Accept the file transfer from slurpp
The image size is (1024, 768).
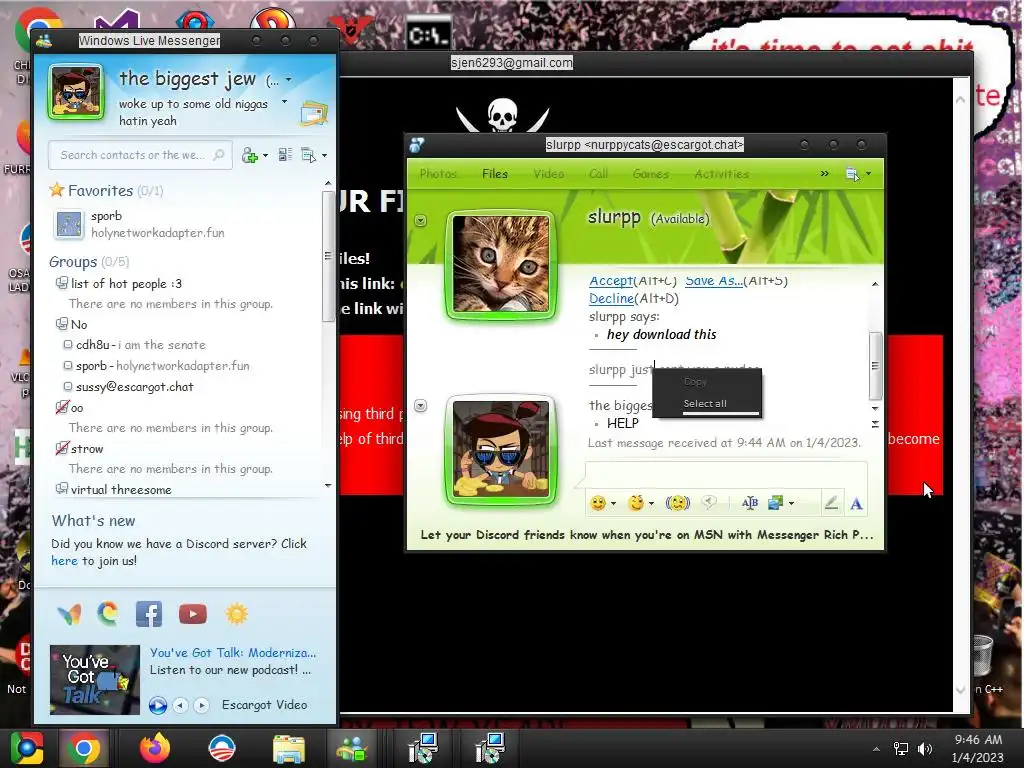pos(611,281)
